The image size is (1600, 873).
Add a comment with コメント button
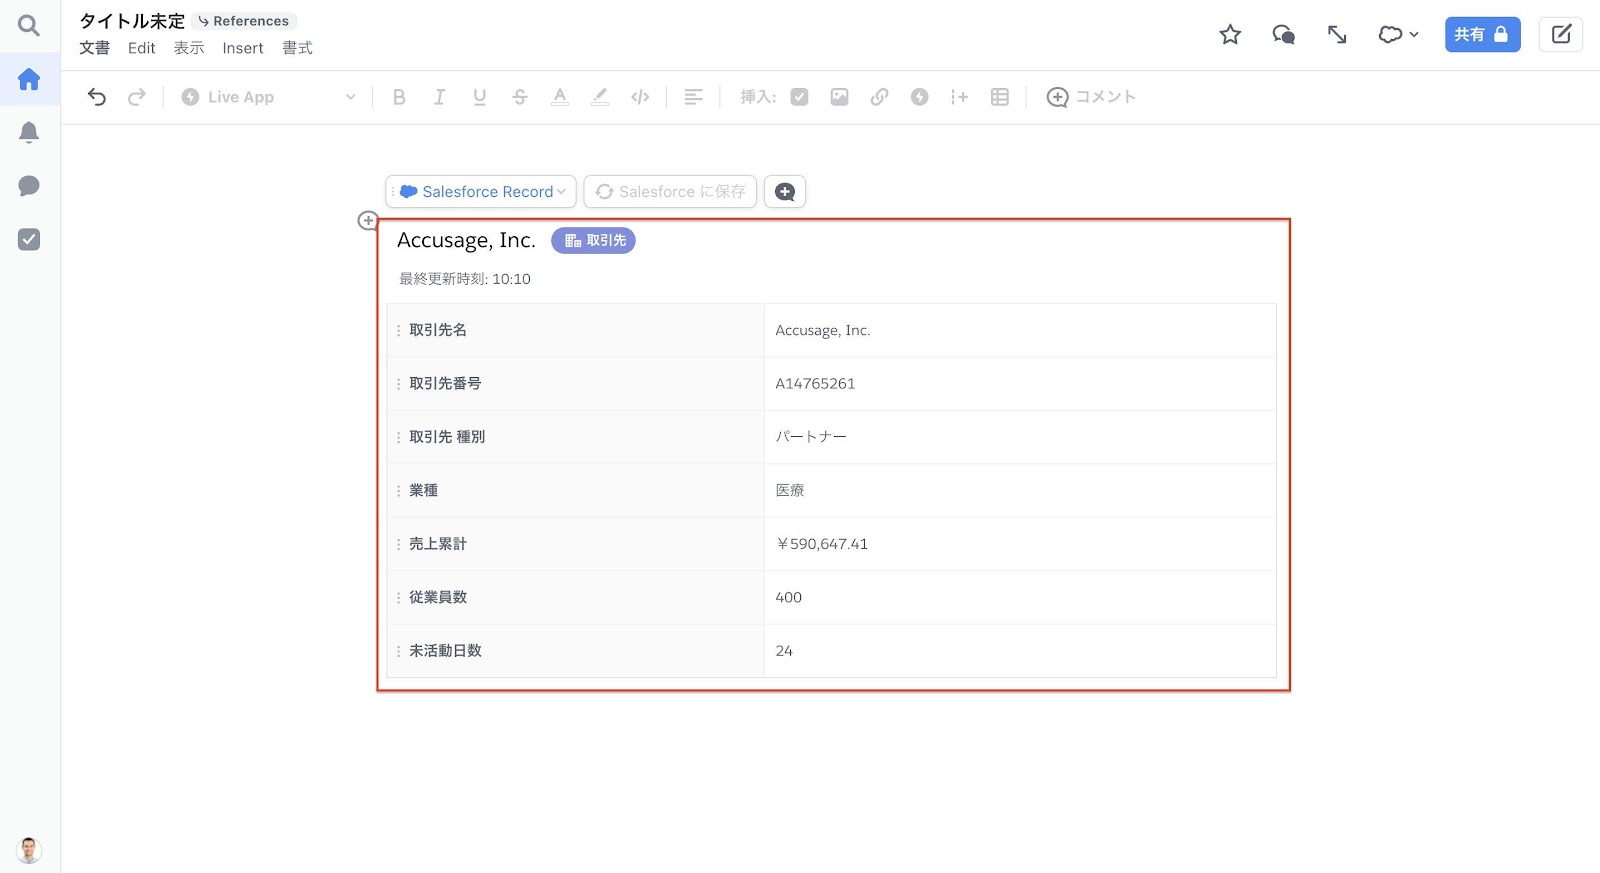(1091, 97)
